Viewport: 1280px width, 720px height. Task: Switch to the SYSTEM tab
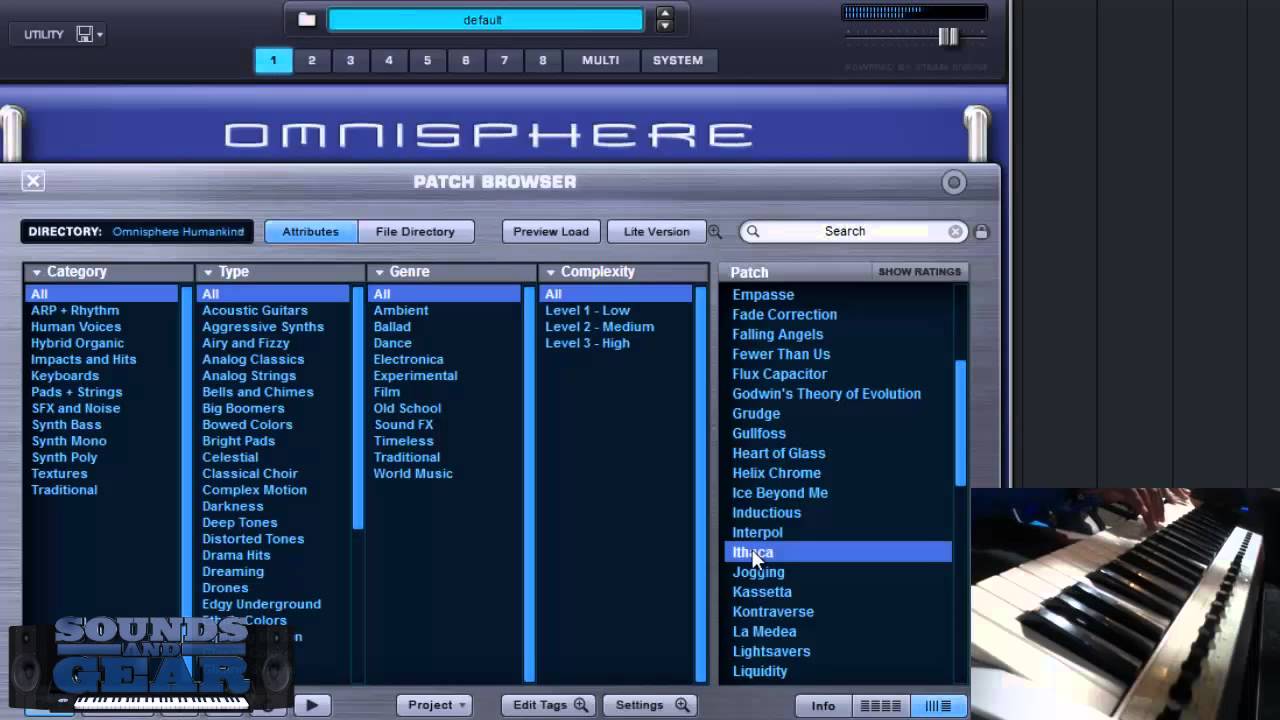[678, 60]
